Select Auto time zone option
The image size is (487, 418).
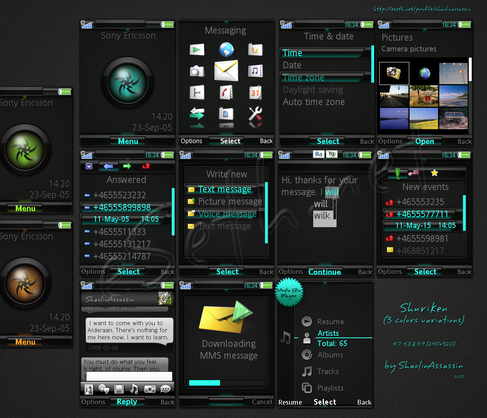[314, 102]
